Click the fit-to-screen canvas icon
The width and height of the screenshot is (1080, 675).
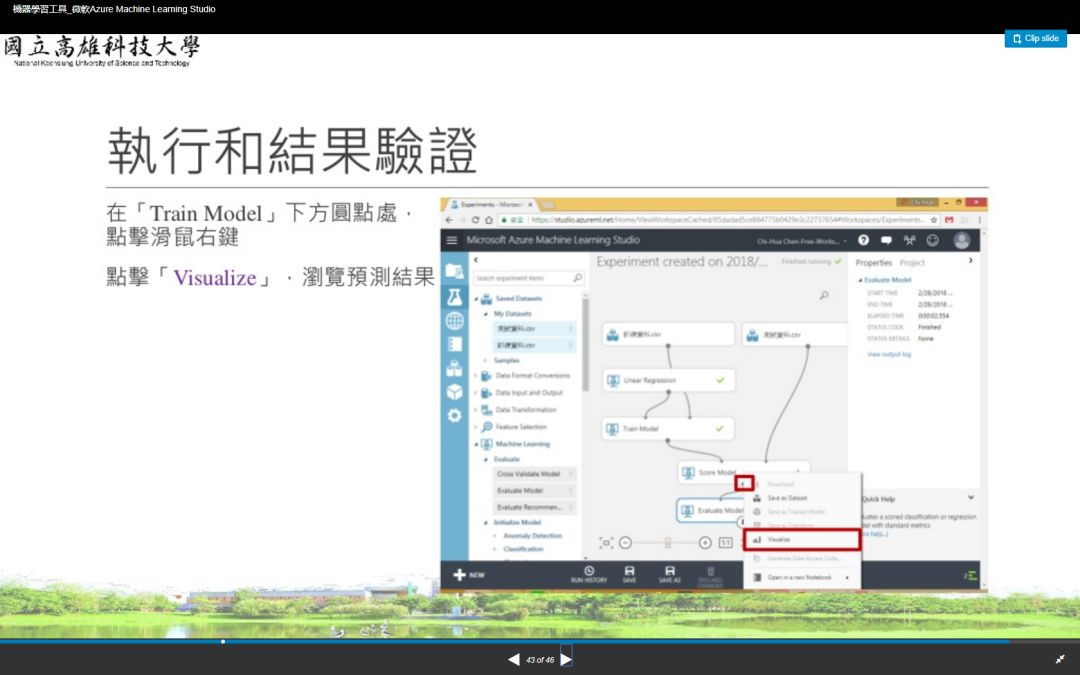[606, 543]
